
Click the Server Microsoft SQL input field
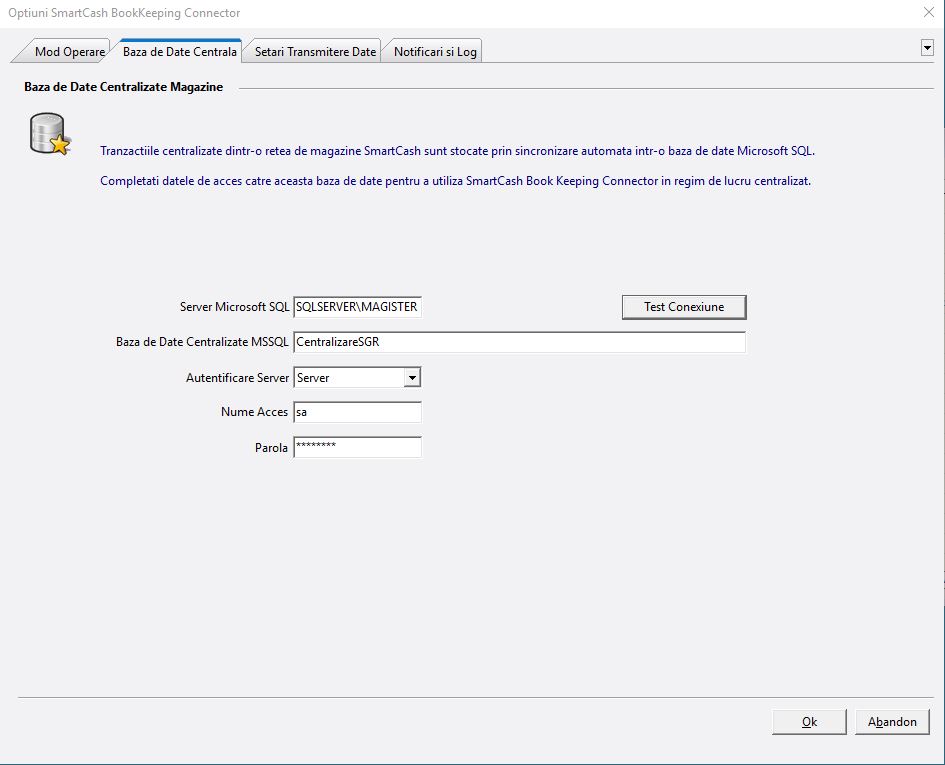coord(357,307)
